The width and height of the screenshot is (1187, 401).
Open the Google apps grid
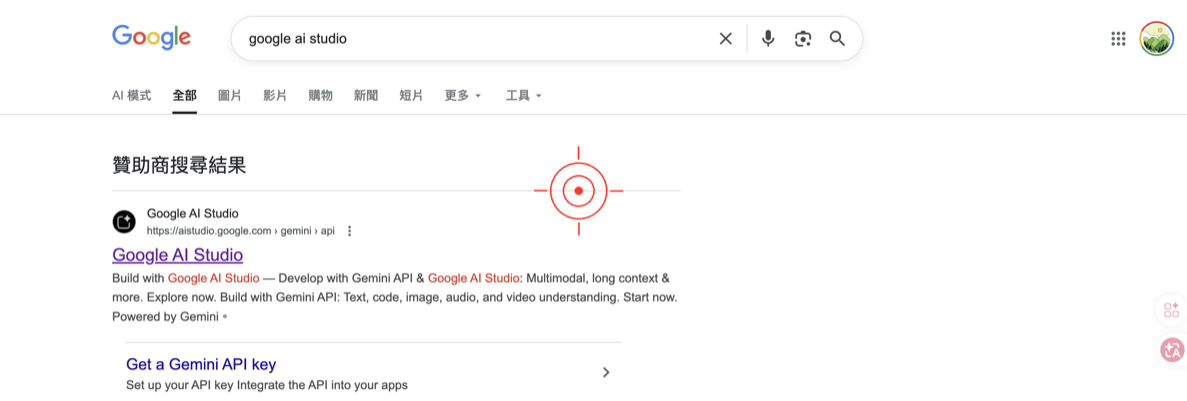[x=1118, y=39]
